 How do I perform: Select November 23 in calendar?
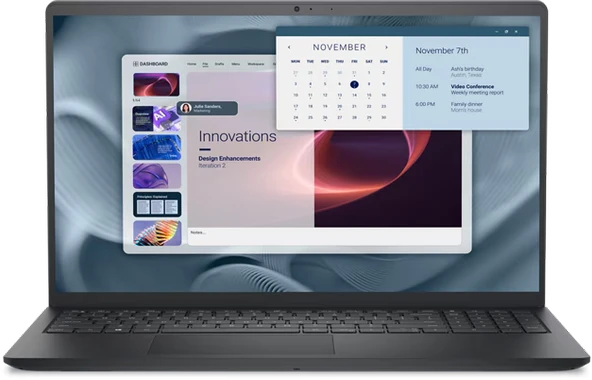pos(384,107)
